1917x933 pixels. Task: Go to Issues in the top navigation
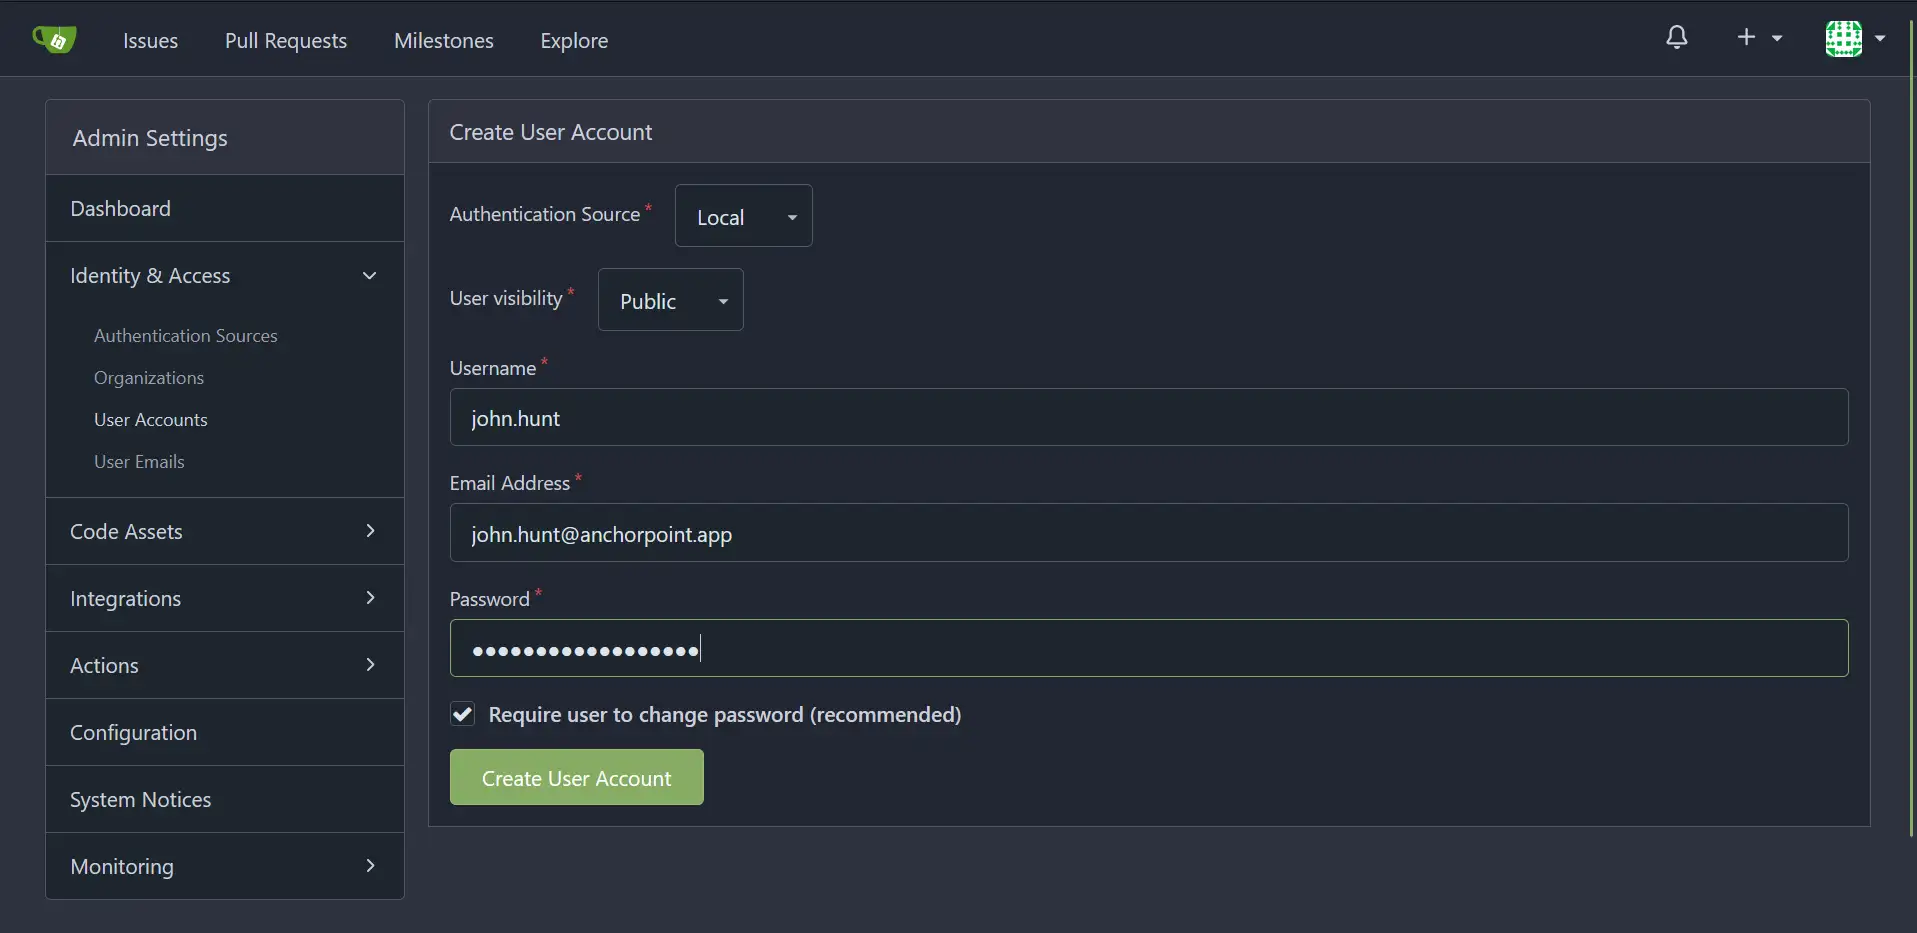click(150, 40)
